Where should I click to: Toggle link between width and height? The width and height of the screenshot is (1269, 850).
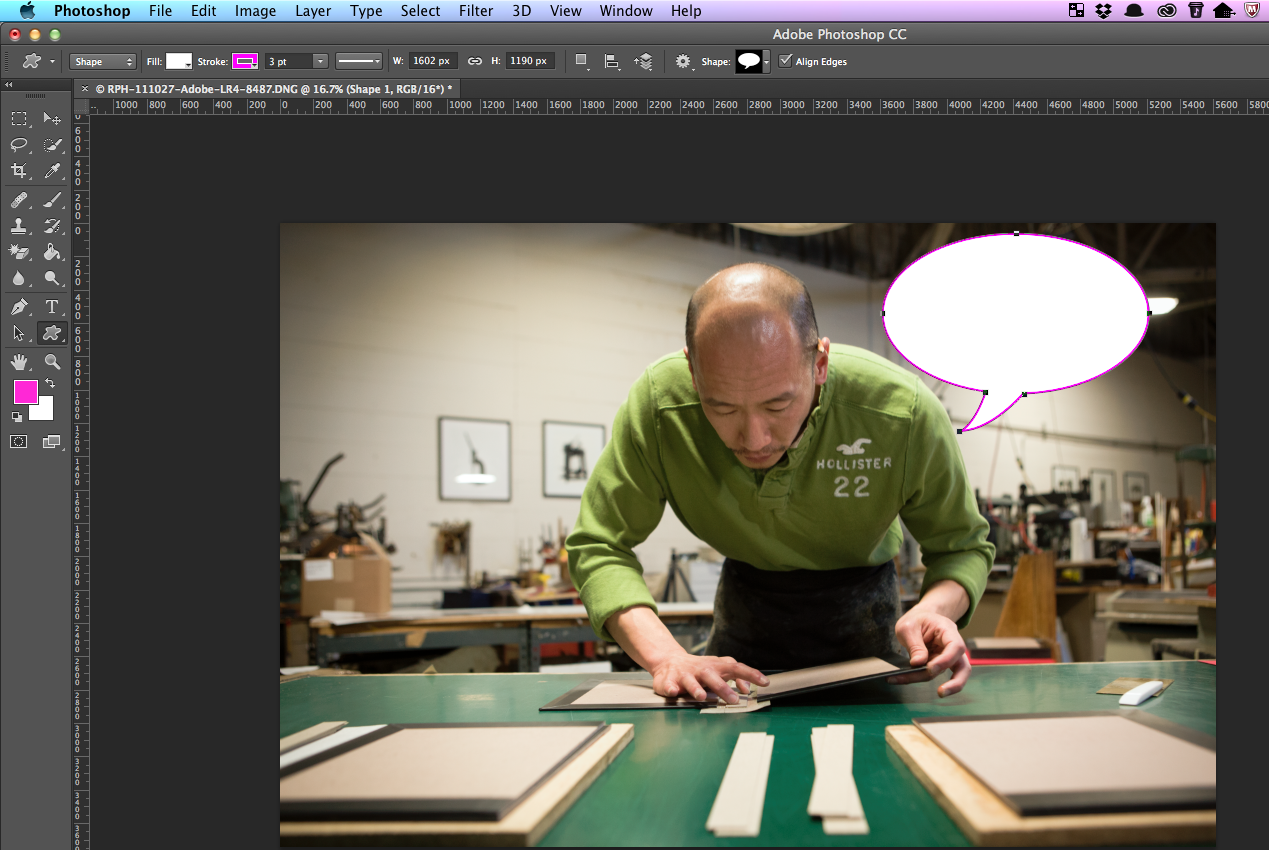point(475,61)
